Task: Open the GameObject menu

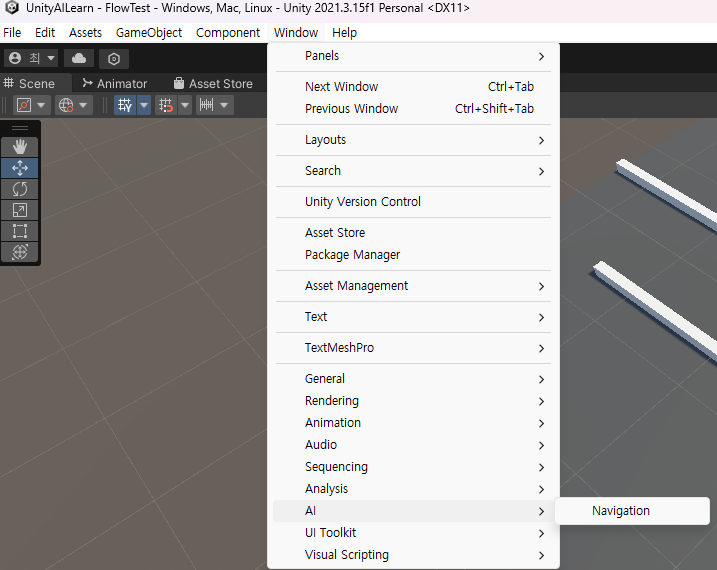Action: (149, 33)
